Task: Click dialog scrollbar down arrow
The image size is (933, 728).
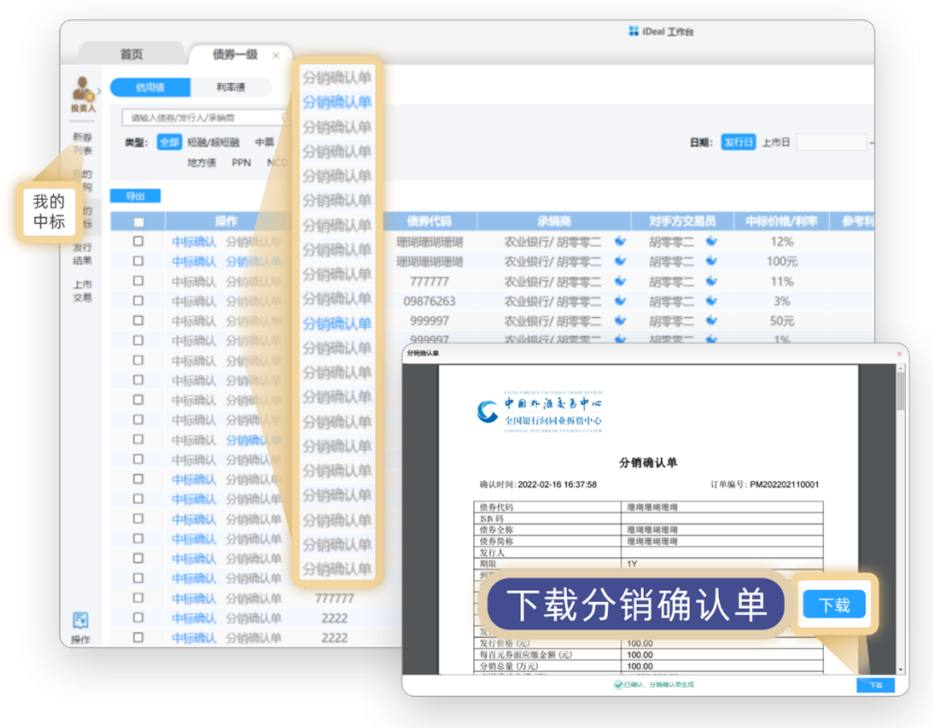Action: (900, 670)
